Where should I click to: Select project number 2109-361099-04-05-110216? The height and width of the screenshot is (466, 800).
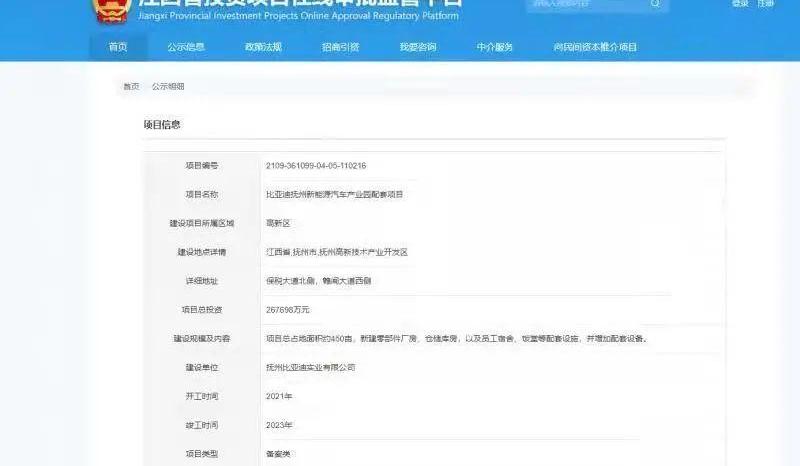point(316,165)
